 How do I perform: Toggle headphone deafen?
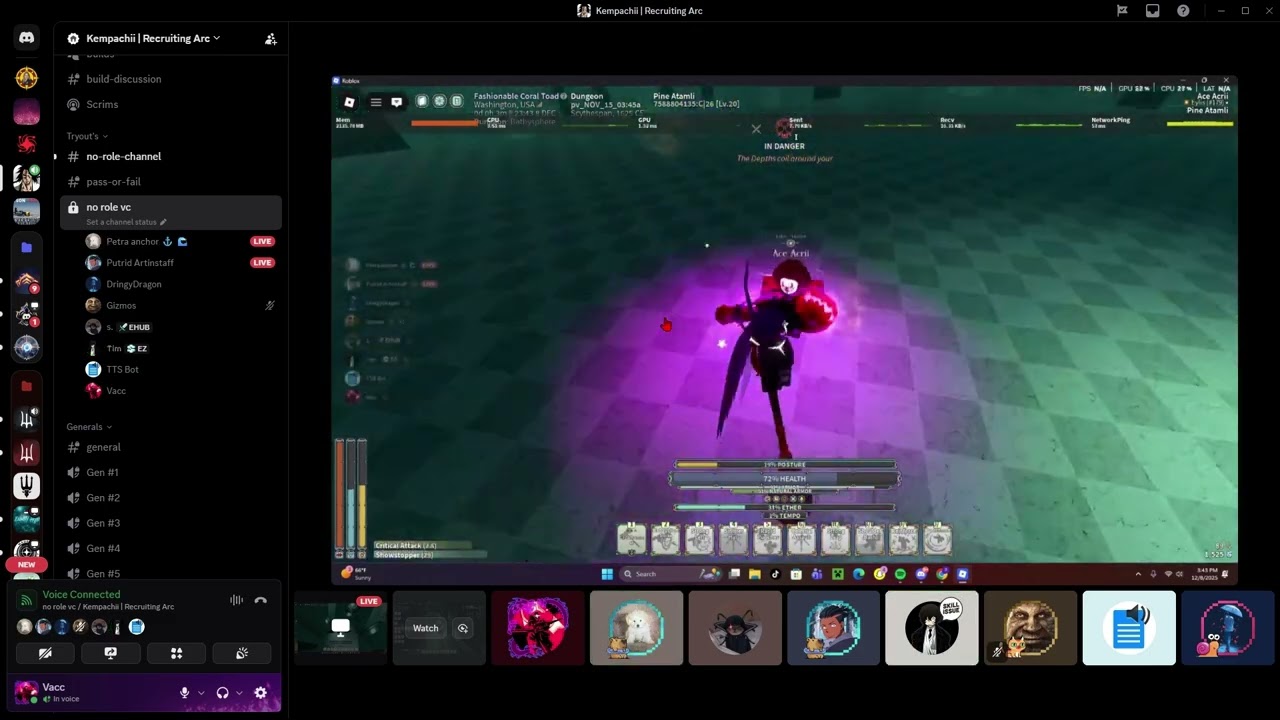[222, 692]
